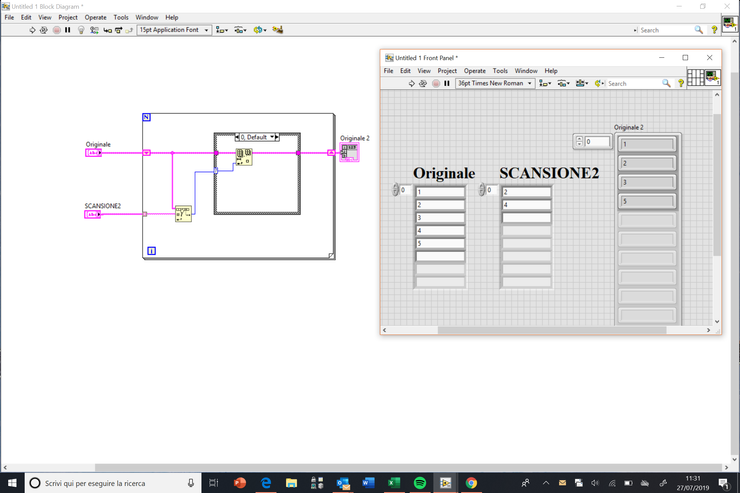This screenshot has width=740, height=493.
Task: Select Originale 2 indicator terminal in diagram
Action: (x=349, y=152)
